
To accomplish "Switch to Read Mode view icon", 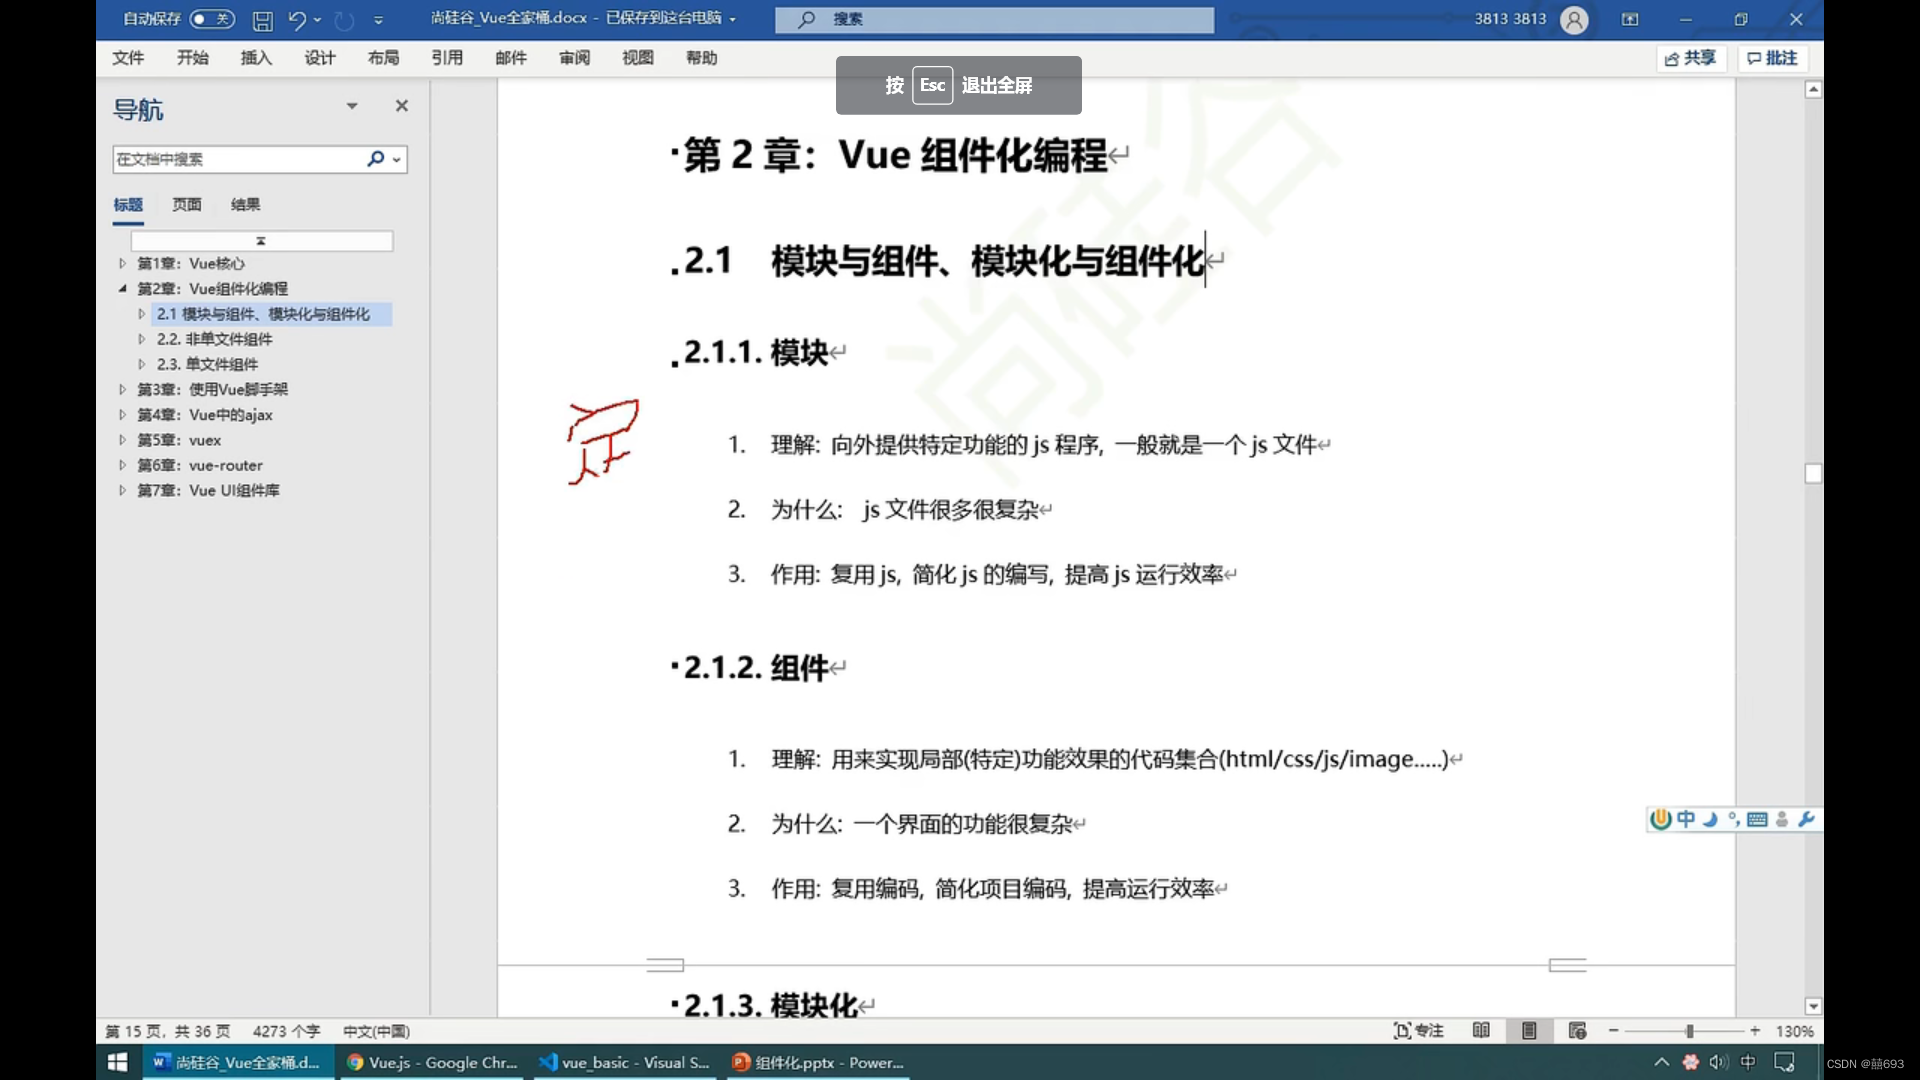I will pyautogui.click(x=1481, y=1031).
